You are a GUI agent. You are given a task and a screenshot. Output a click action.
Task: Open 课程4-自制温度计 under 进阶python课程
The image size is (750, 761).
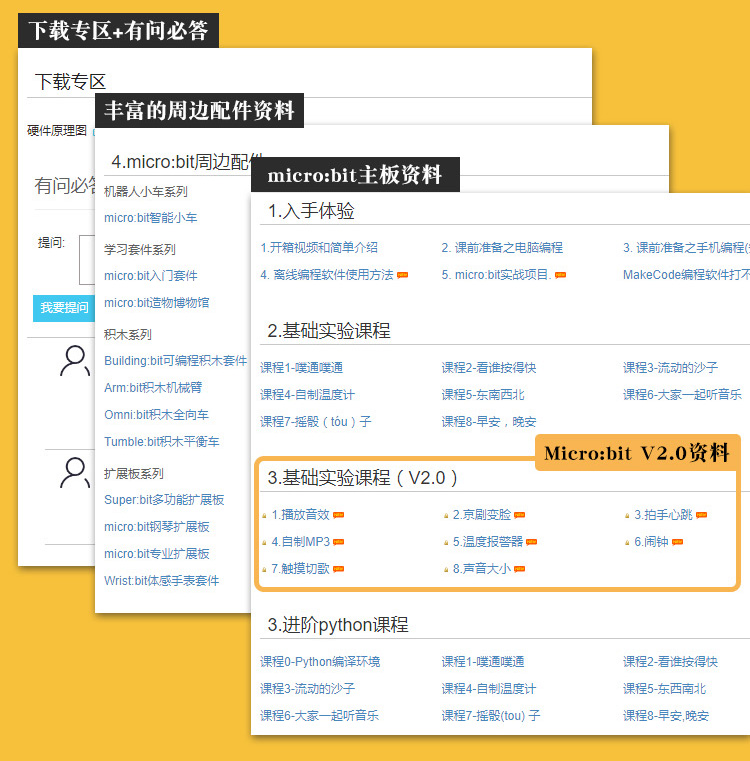pos(489,689)
